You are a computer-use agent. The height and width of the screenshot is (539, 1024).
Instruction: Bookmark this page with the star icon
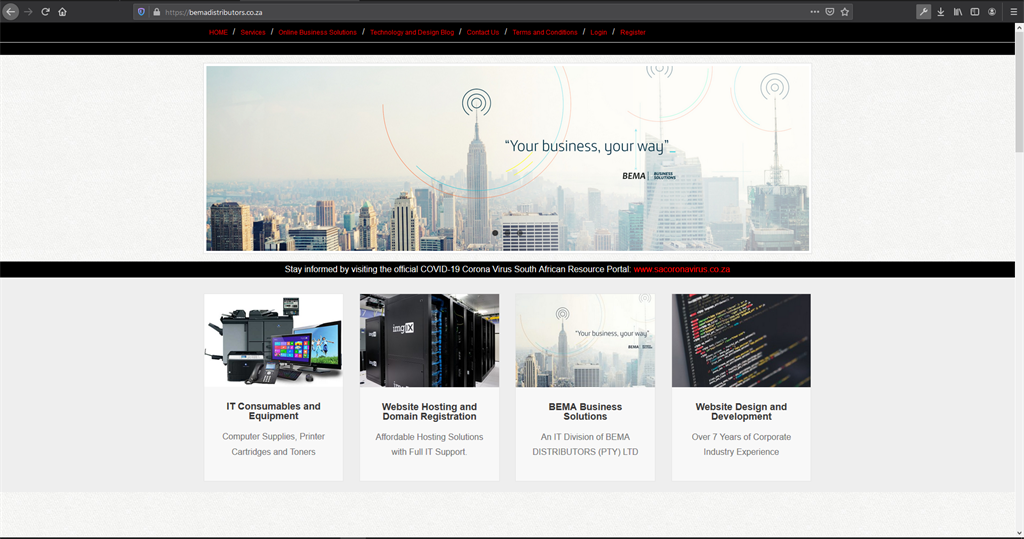click(844, 12)
